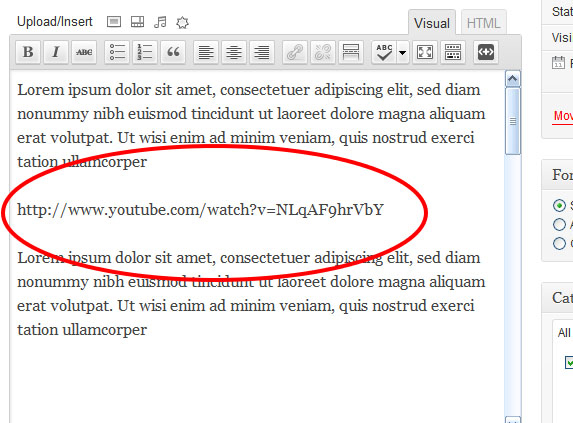This screenshot has width=573, height=423.
Task: Insert the More tag
Action: click(351, 52)
